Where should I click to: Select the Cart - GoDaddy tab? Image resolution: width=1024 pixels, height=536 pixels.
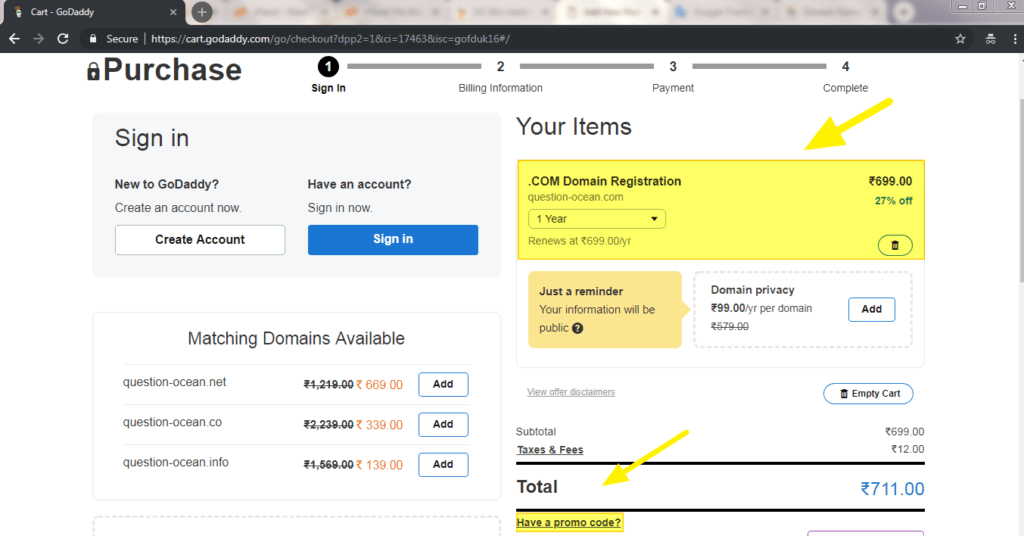tap(93, 12)
